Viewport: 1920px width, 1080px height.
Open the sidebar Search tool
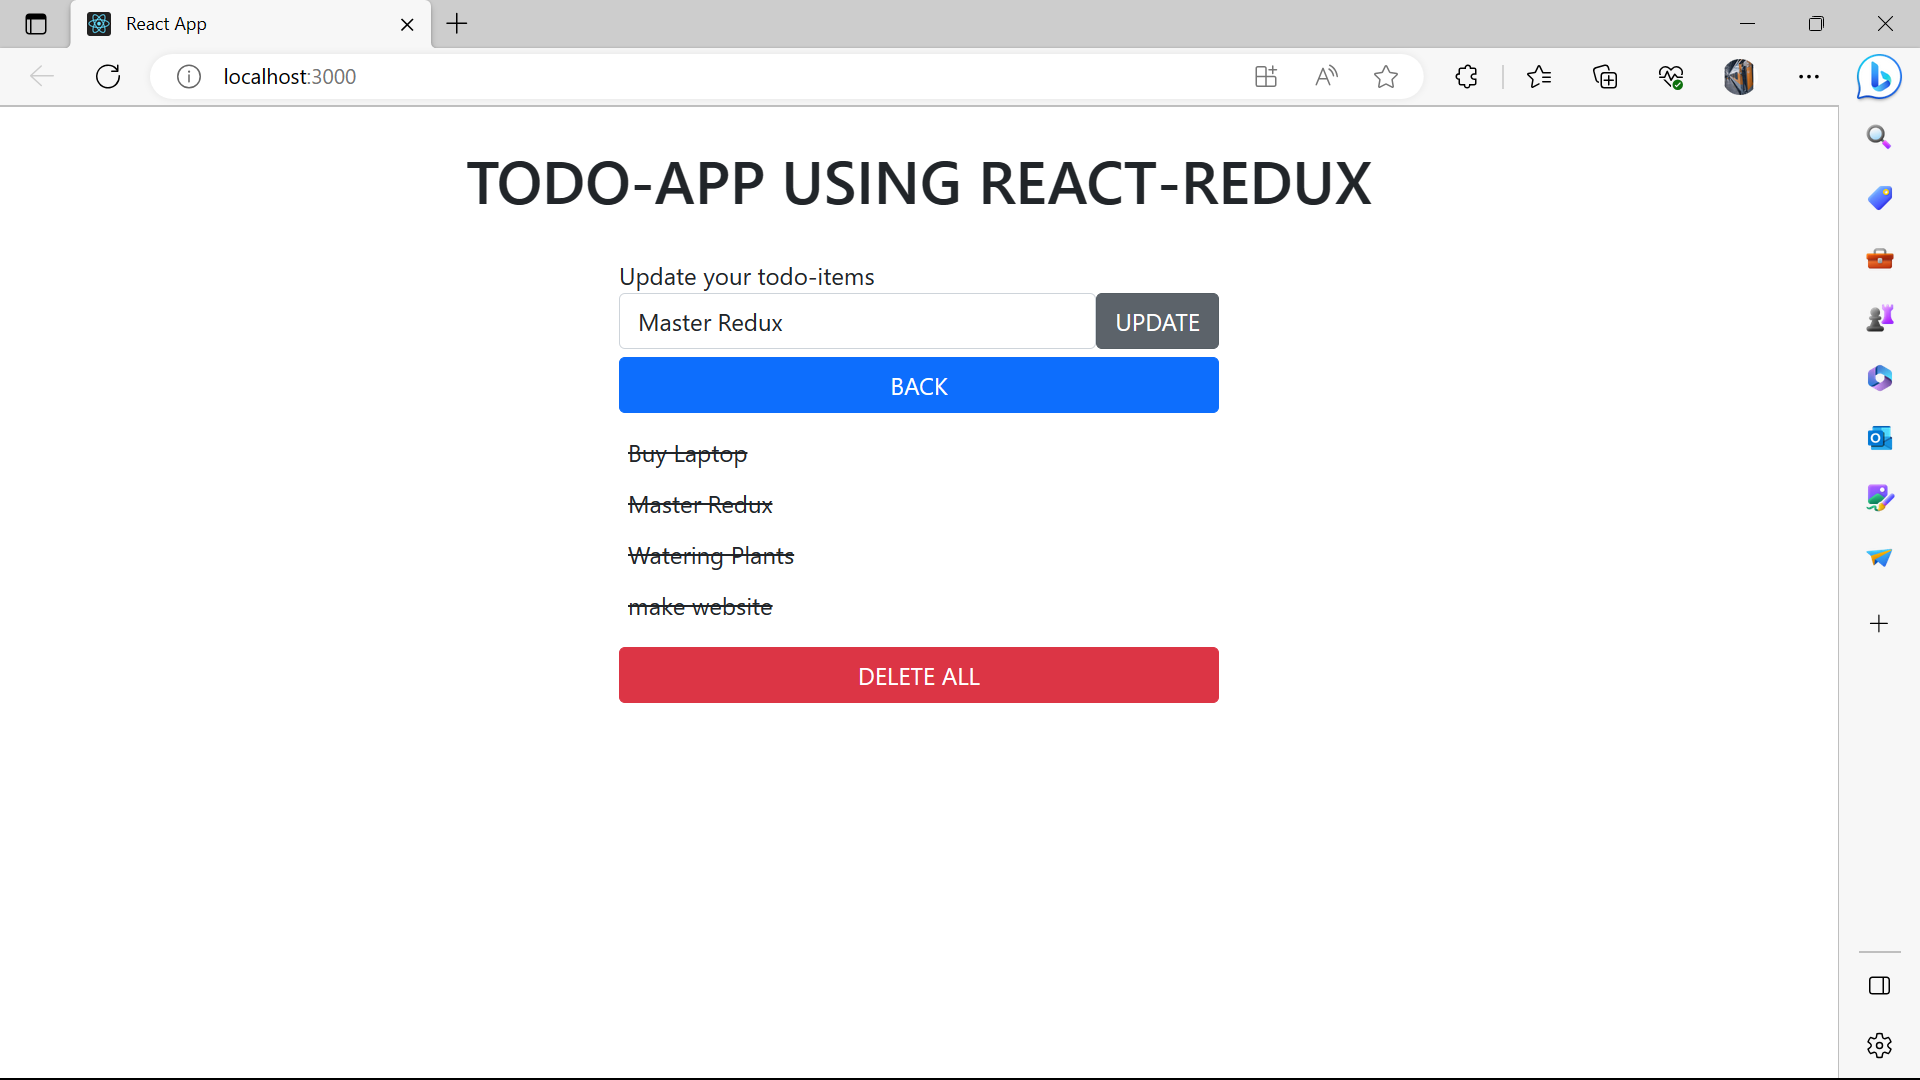click(1879, 136)
